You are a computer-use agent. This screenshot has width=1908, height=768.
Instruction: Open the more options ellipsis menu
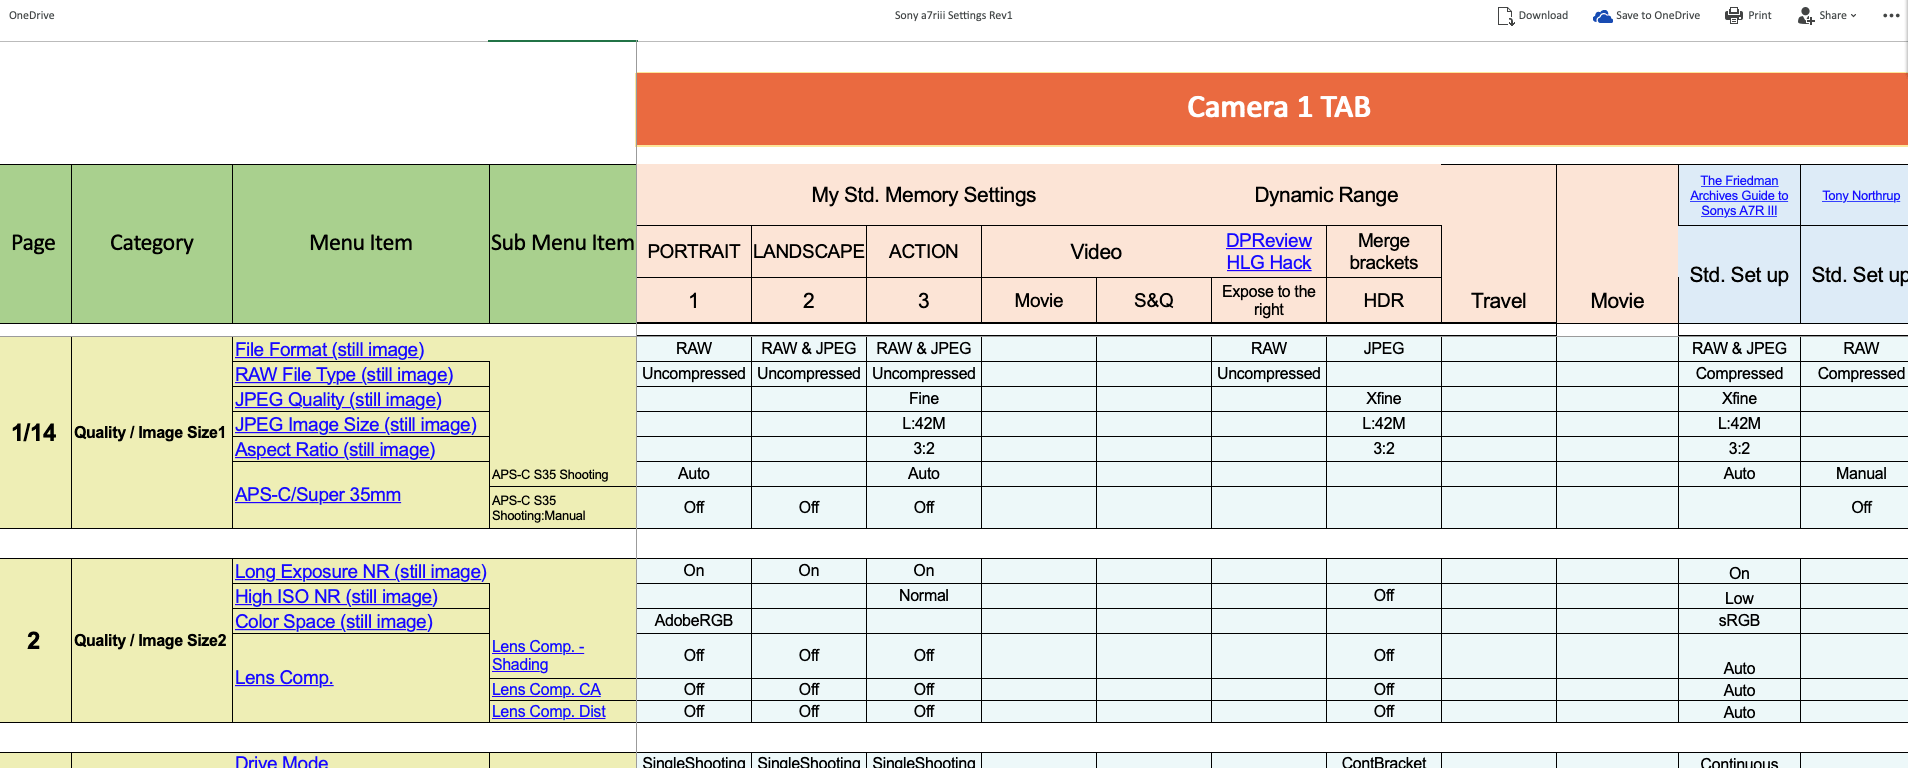(x=1890, y=16)
